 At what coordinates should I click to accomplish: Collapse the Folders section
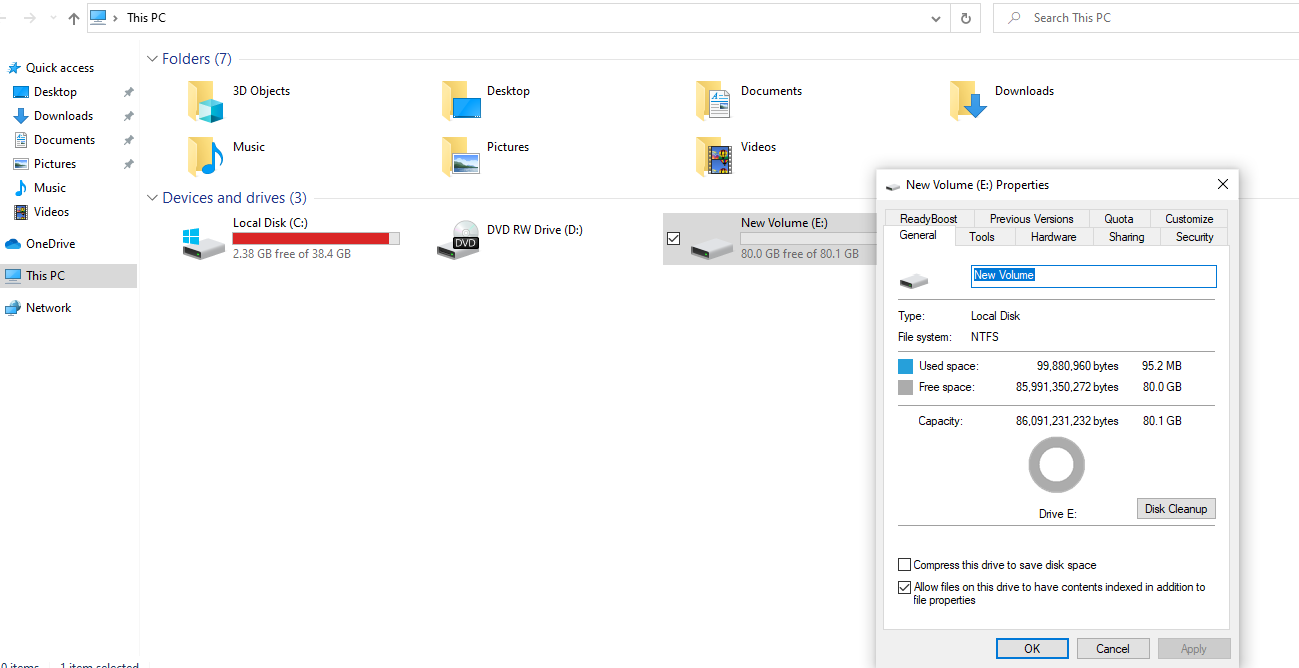point(152,58)
